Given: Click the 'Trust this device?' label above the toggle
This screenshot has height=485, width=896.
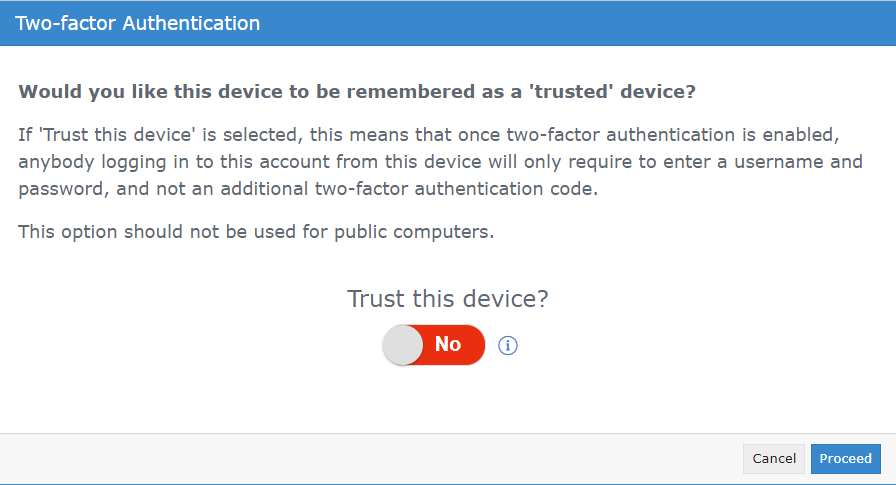Looking at the screenshot, I should pyautogui.click(x=448, y=299).
